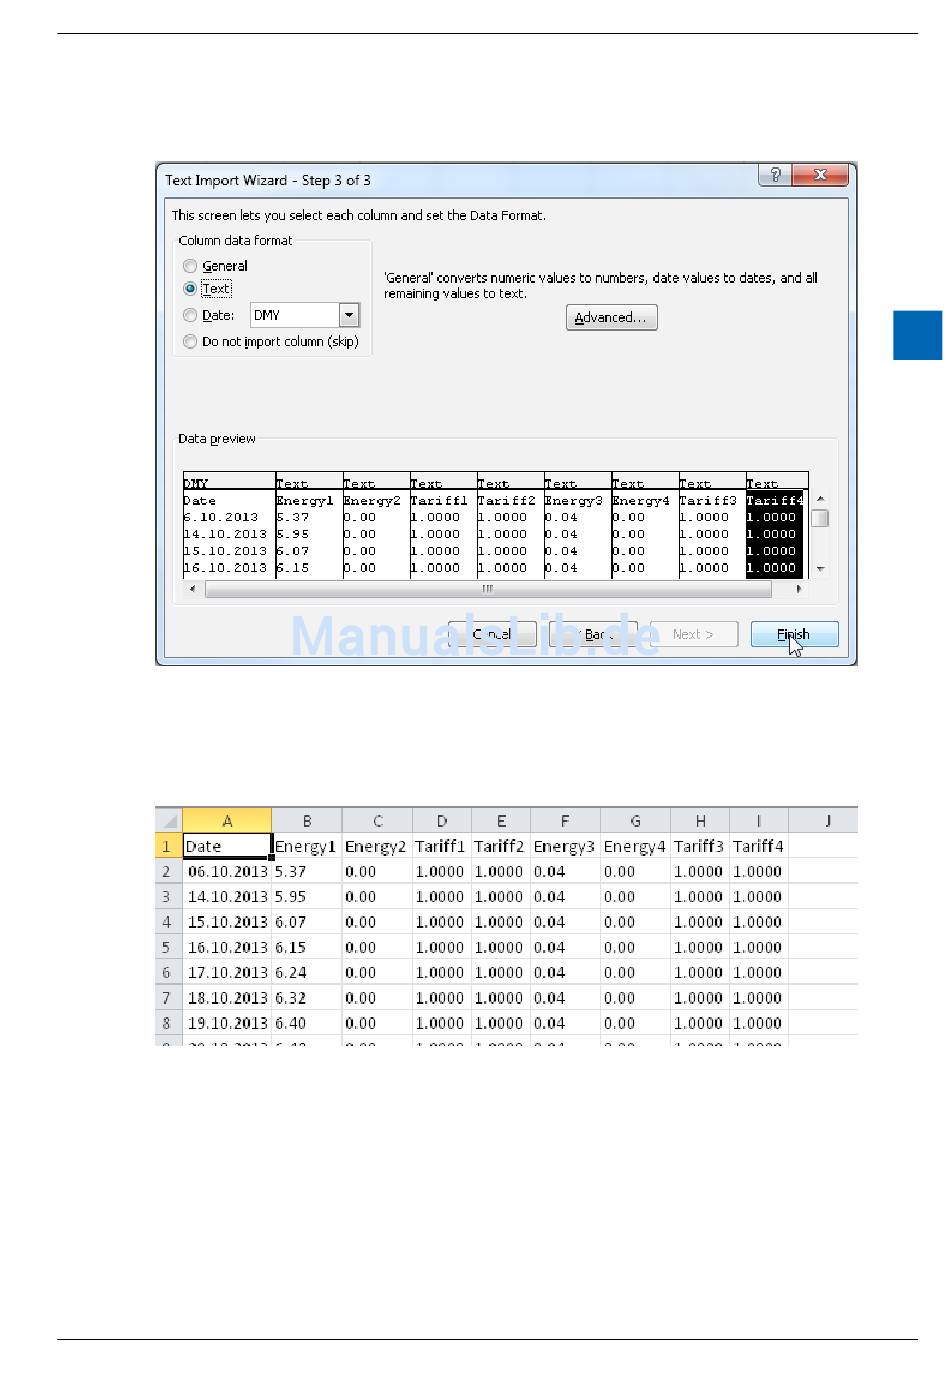Screen dimensions: 950x1378
Task: Close the Text Import Wizard dialog
Action: tap(820, 175)
